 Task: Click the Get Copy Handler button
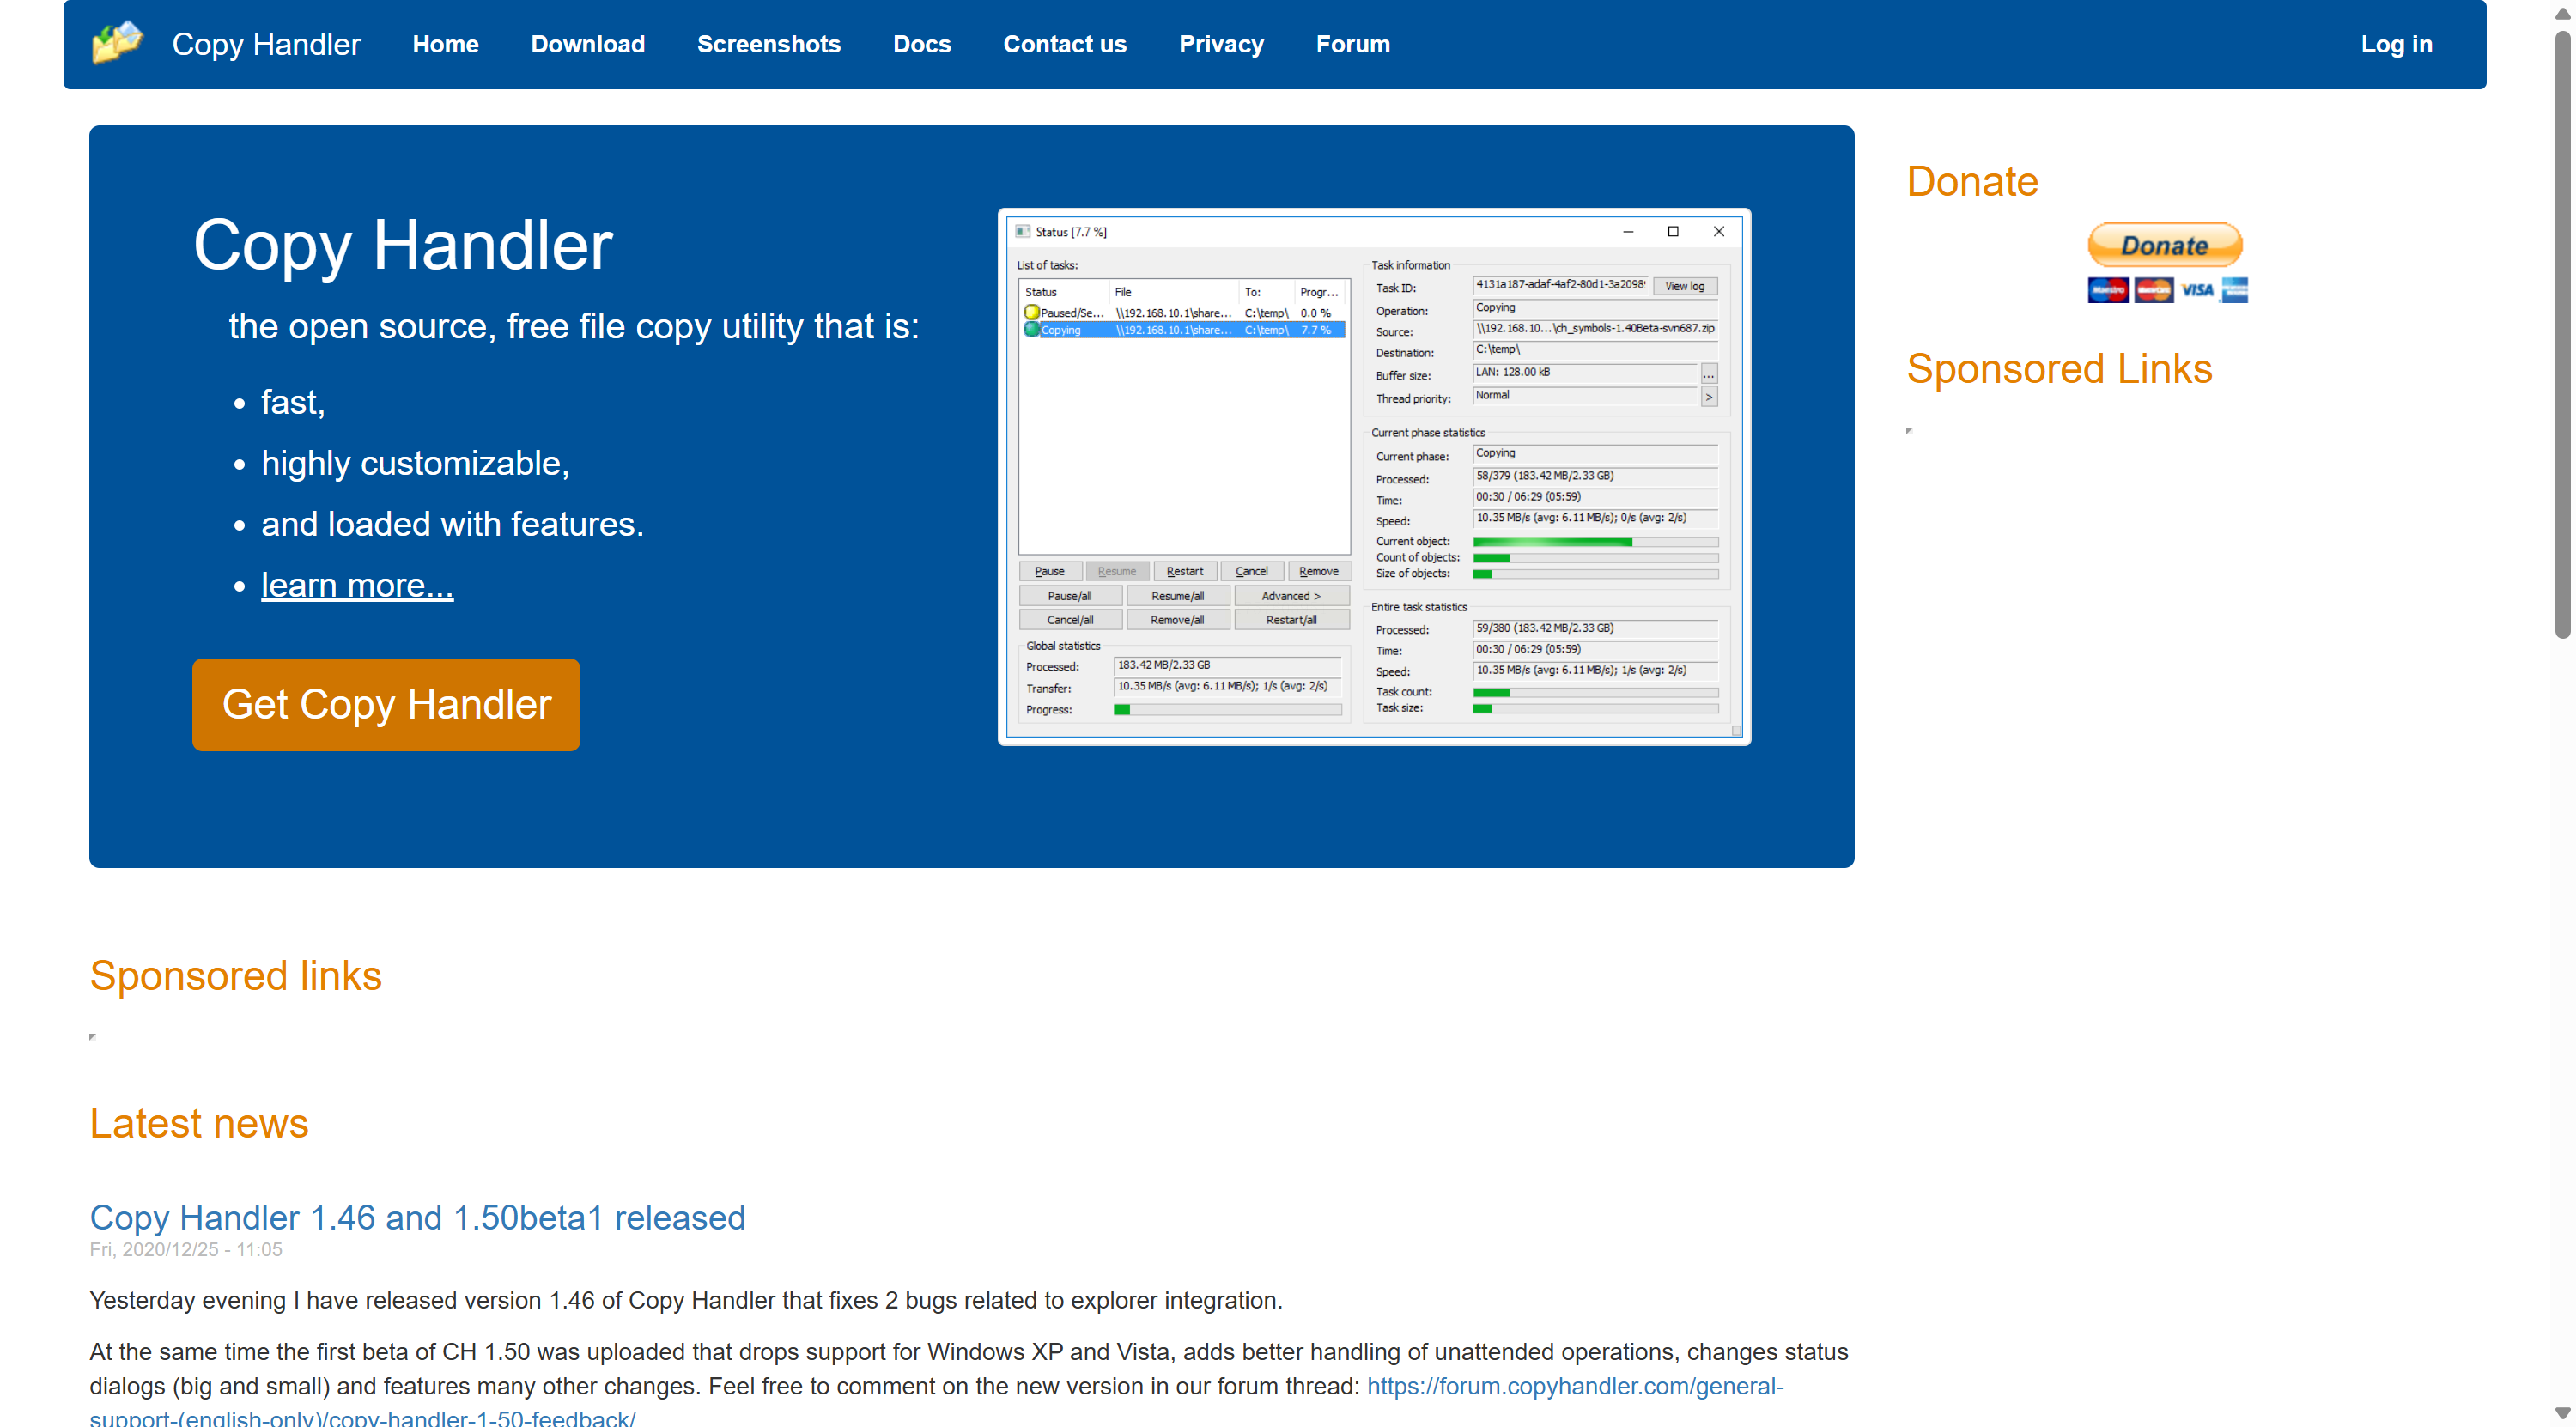click(x=386, y=705)
